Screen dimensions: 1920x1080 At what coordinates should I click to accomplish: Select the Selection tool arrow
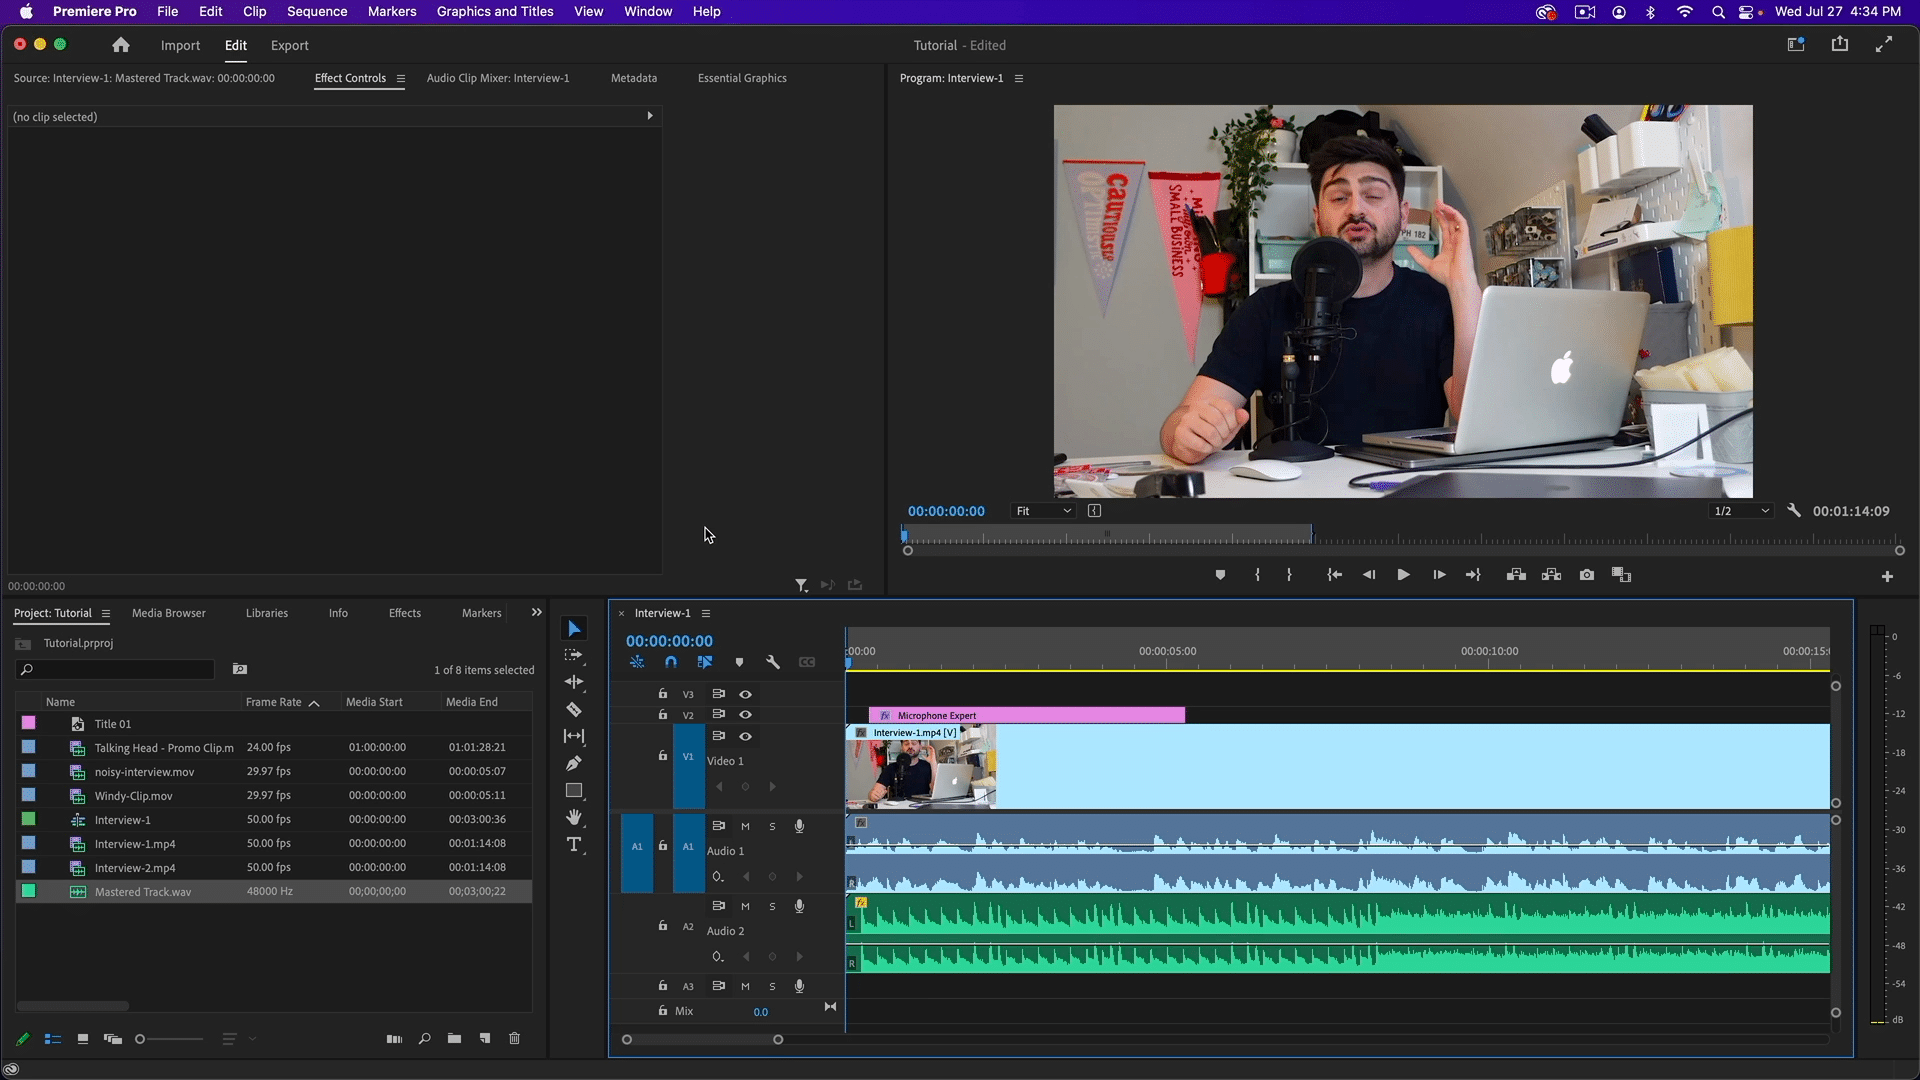(x=574, y=629)
